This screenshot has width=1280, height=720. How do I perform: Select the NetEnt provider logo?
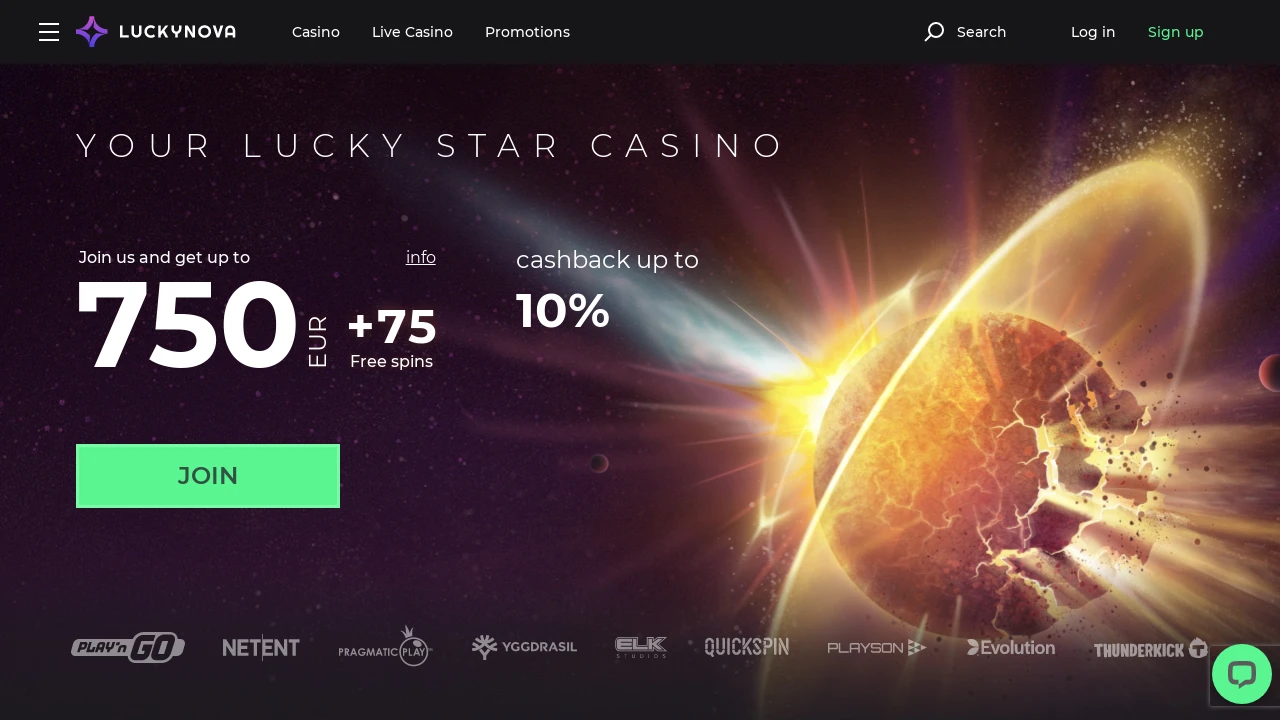[261, 648]
